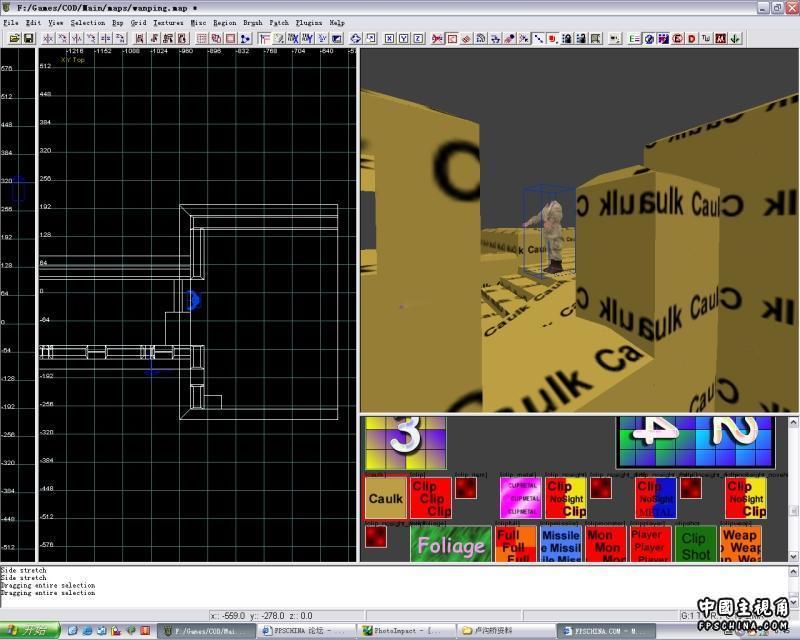
Task: Click the CSG Subtract grid icon
Action: coord(202,38)
